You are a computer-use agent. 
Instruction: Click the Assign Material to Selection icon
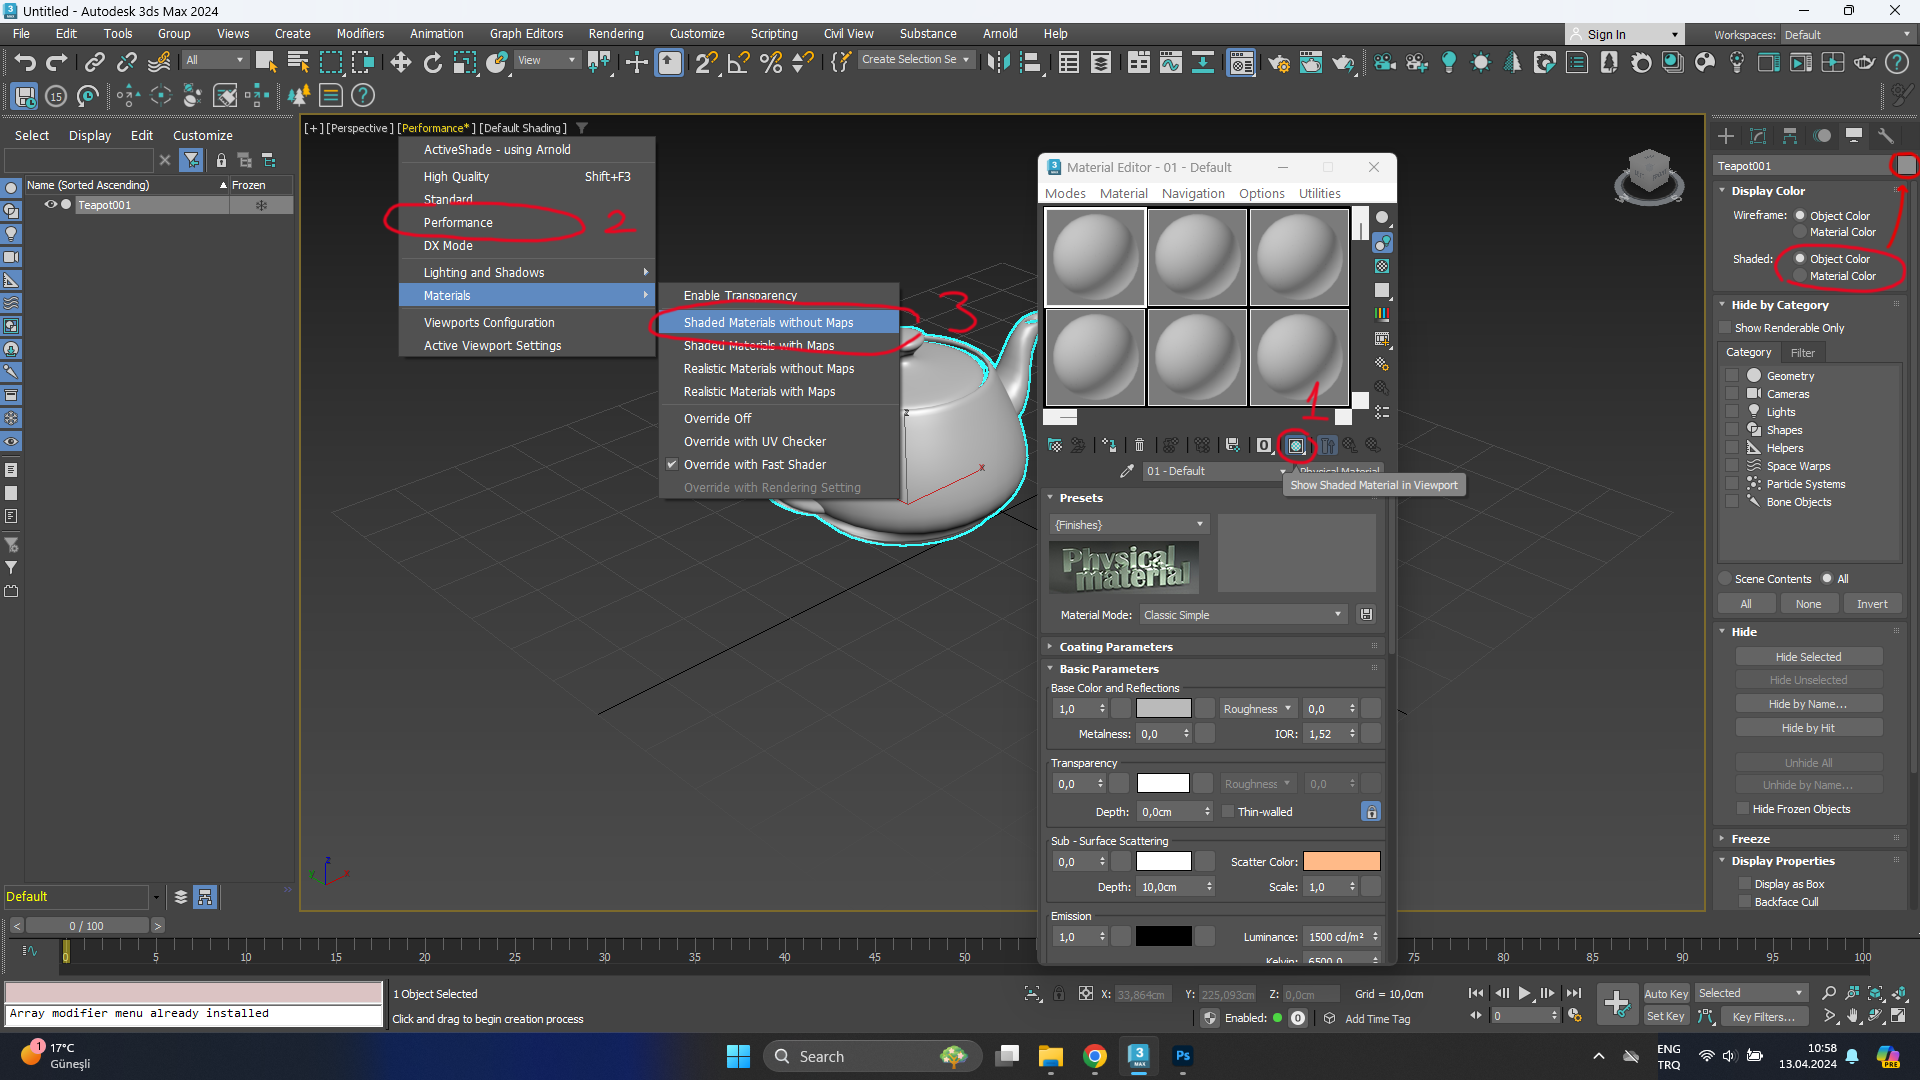(x=1109, y=445)
